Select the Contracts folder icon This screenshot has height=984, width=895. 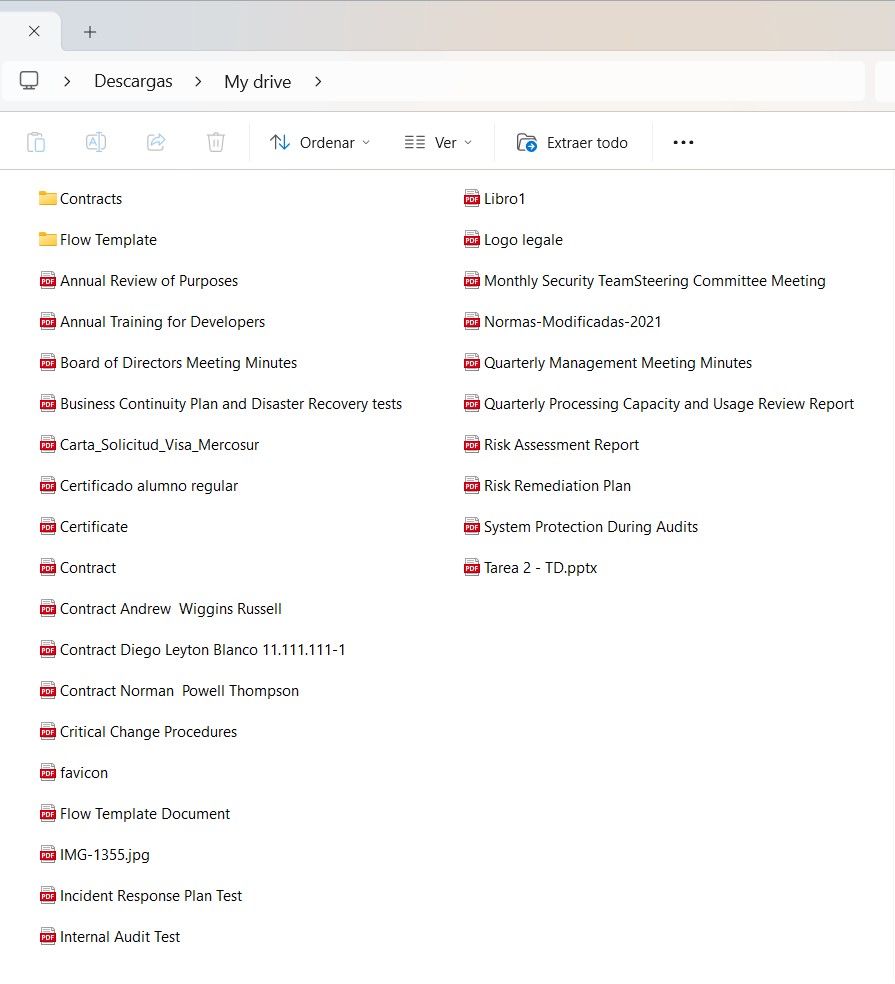coord(48,198)
